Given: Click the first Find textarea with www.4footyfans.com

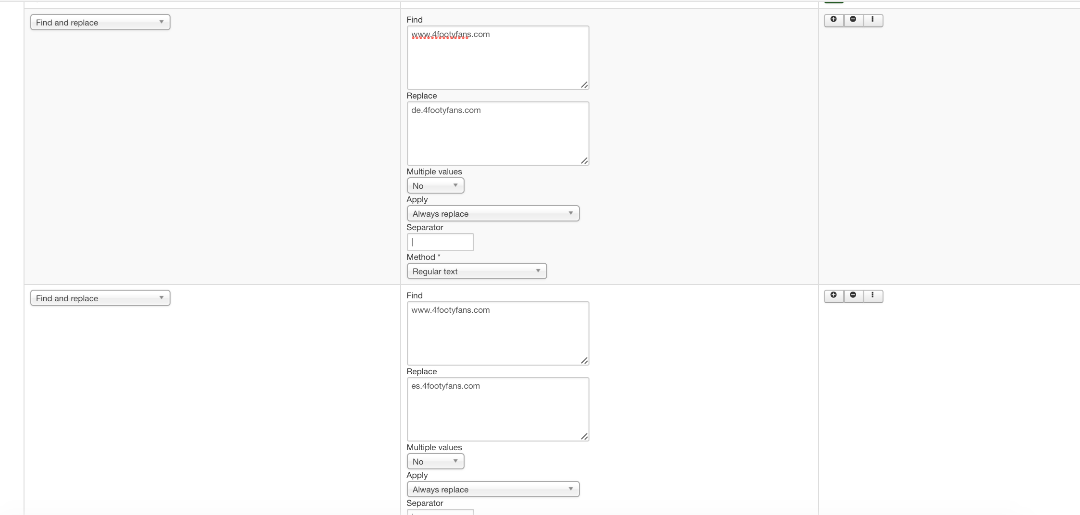Looking at the screenshot, I should [497, 58].
